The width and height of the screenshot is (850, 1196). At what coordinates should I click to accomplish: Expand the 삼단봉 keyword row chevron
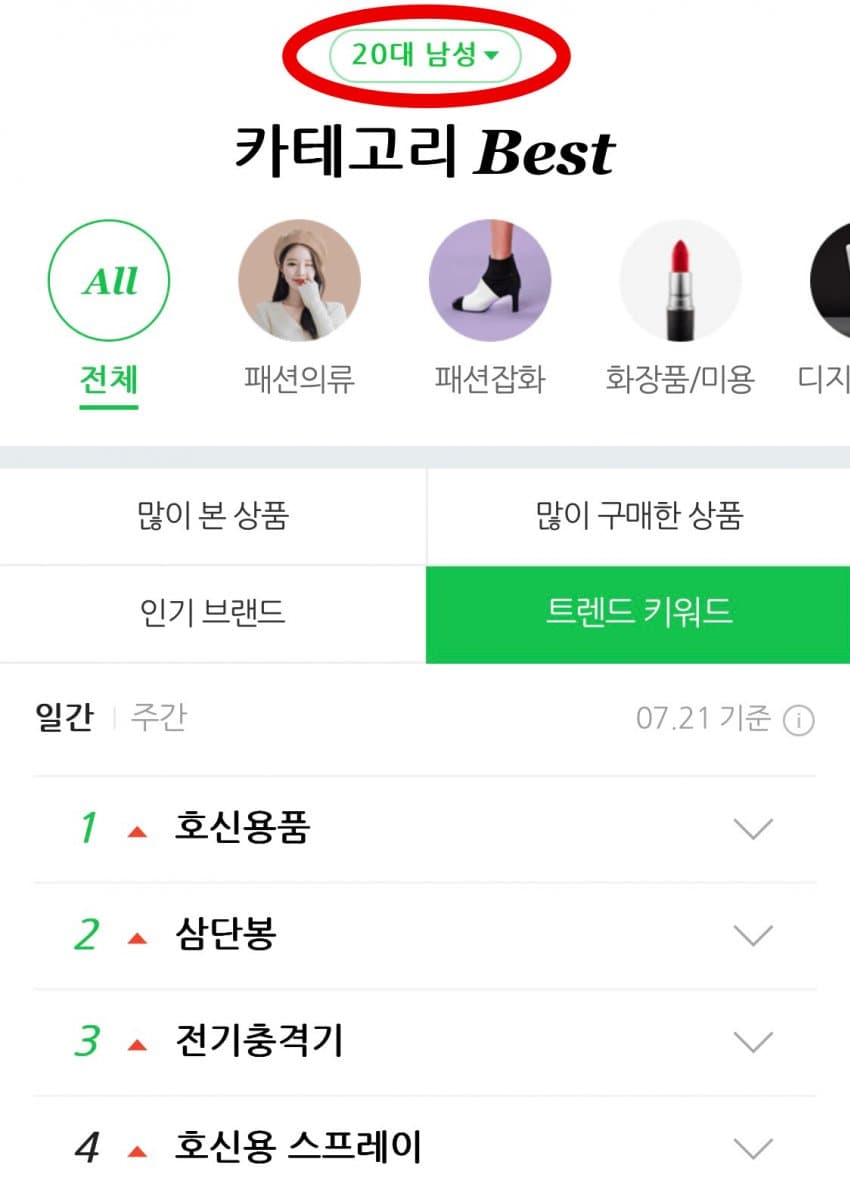coord(753,936)
